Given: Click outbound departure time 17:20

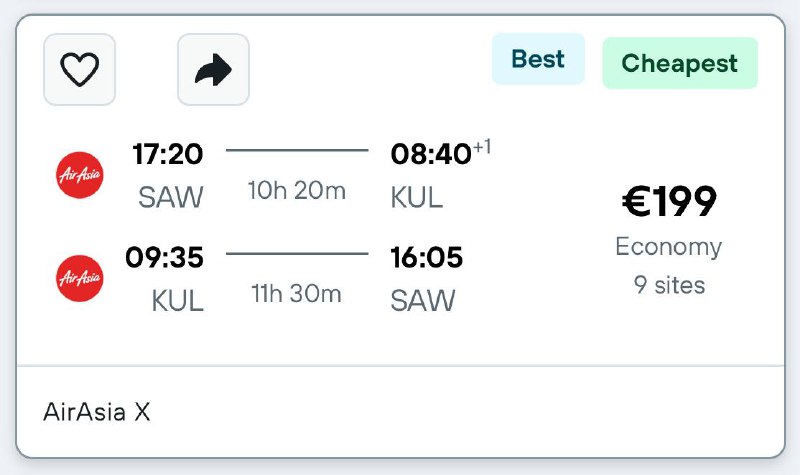Looking at the screenshot, I should tap(167, 154).
